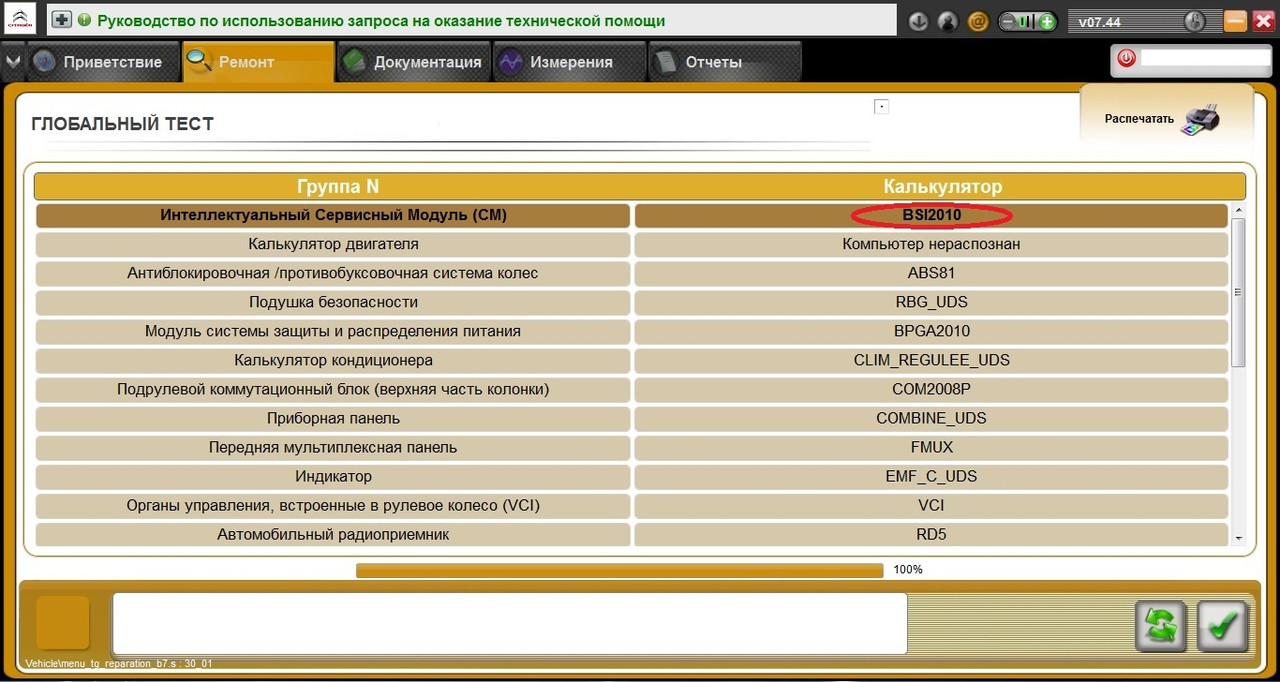The height and width of the screenshot is (682, 1280).
Task: Select Интеллектуальный Сервисный Модуль (СМ) row
Action: [333, 215]
